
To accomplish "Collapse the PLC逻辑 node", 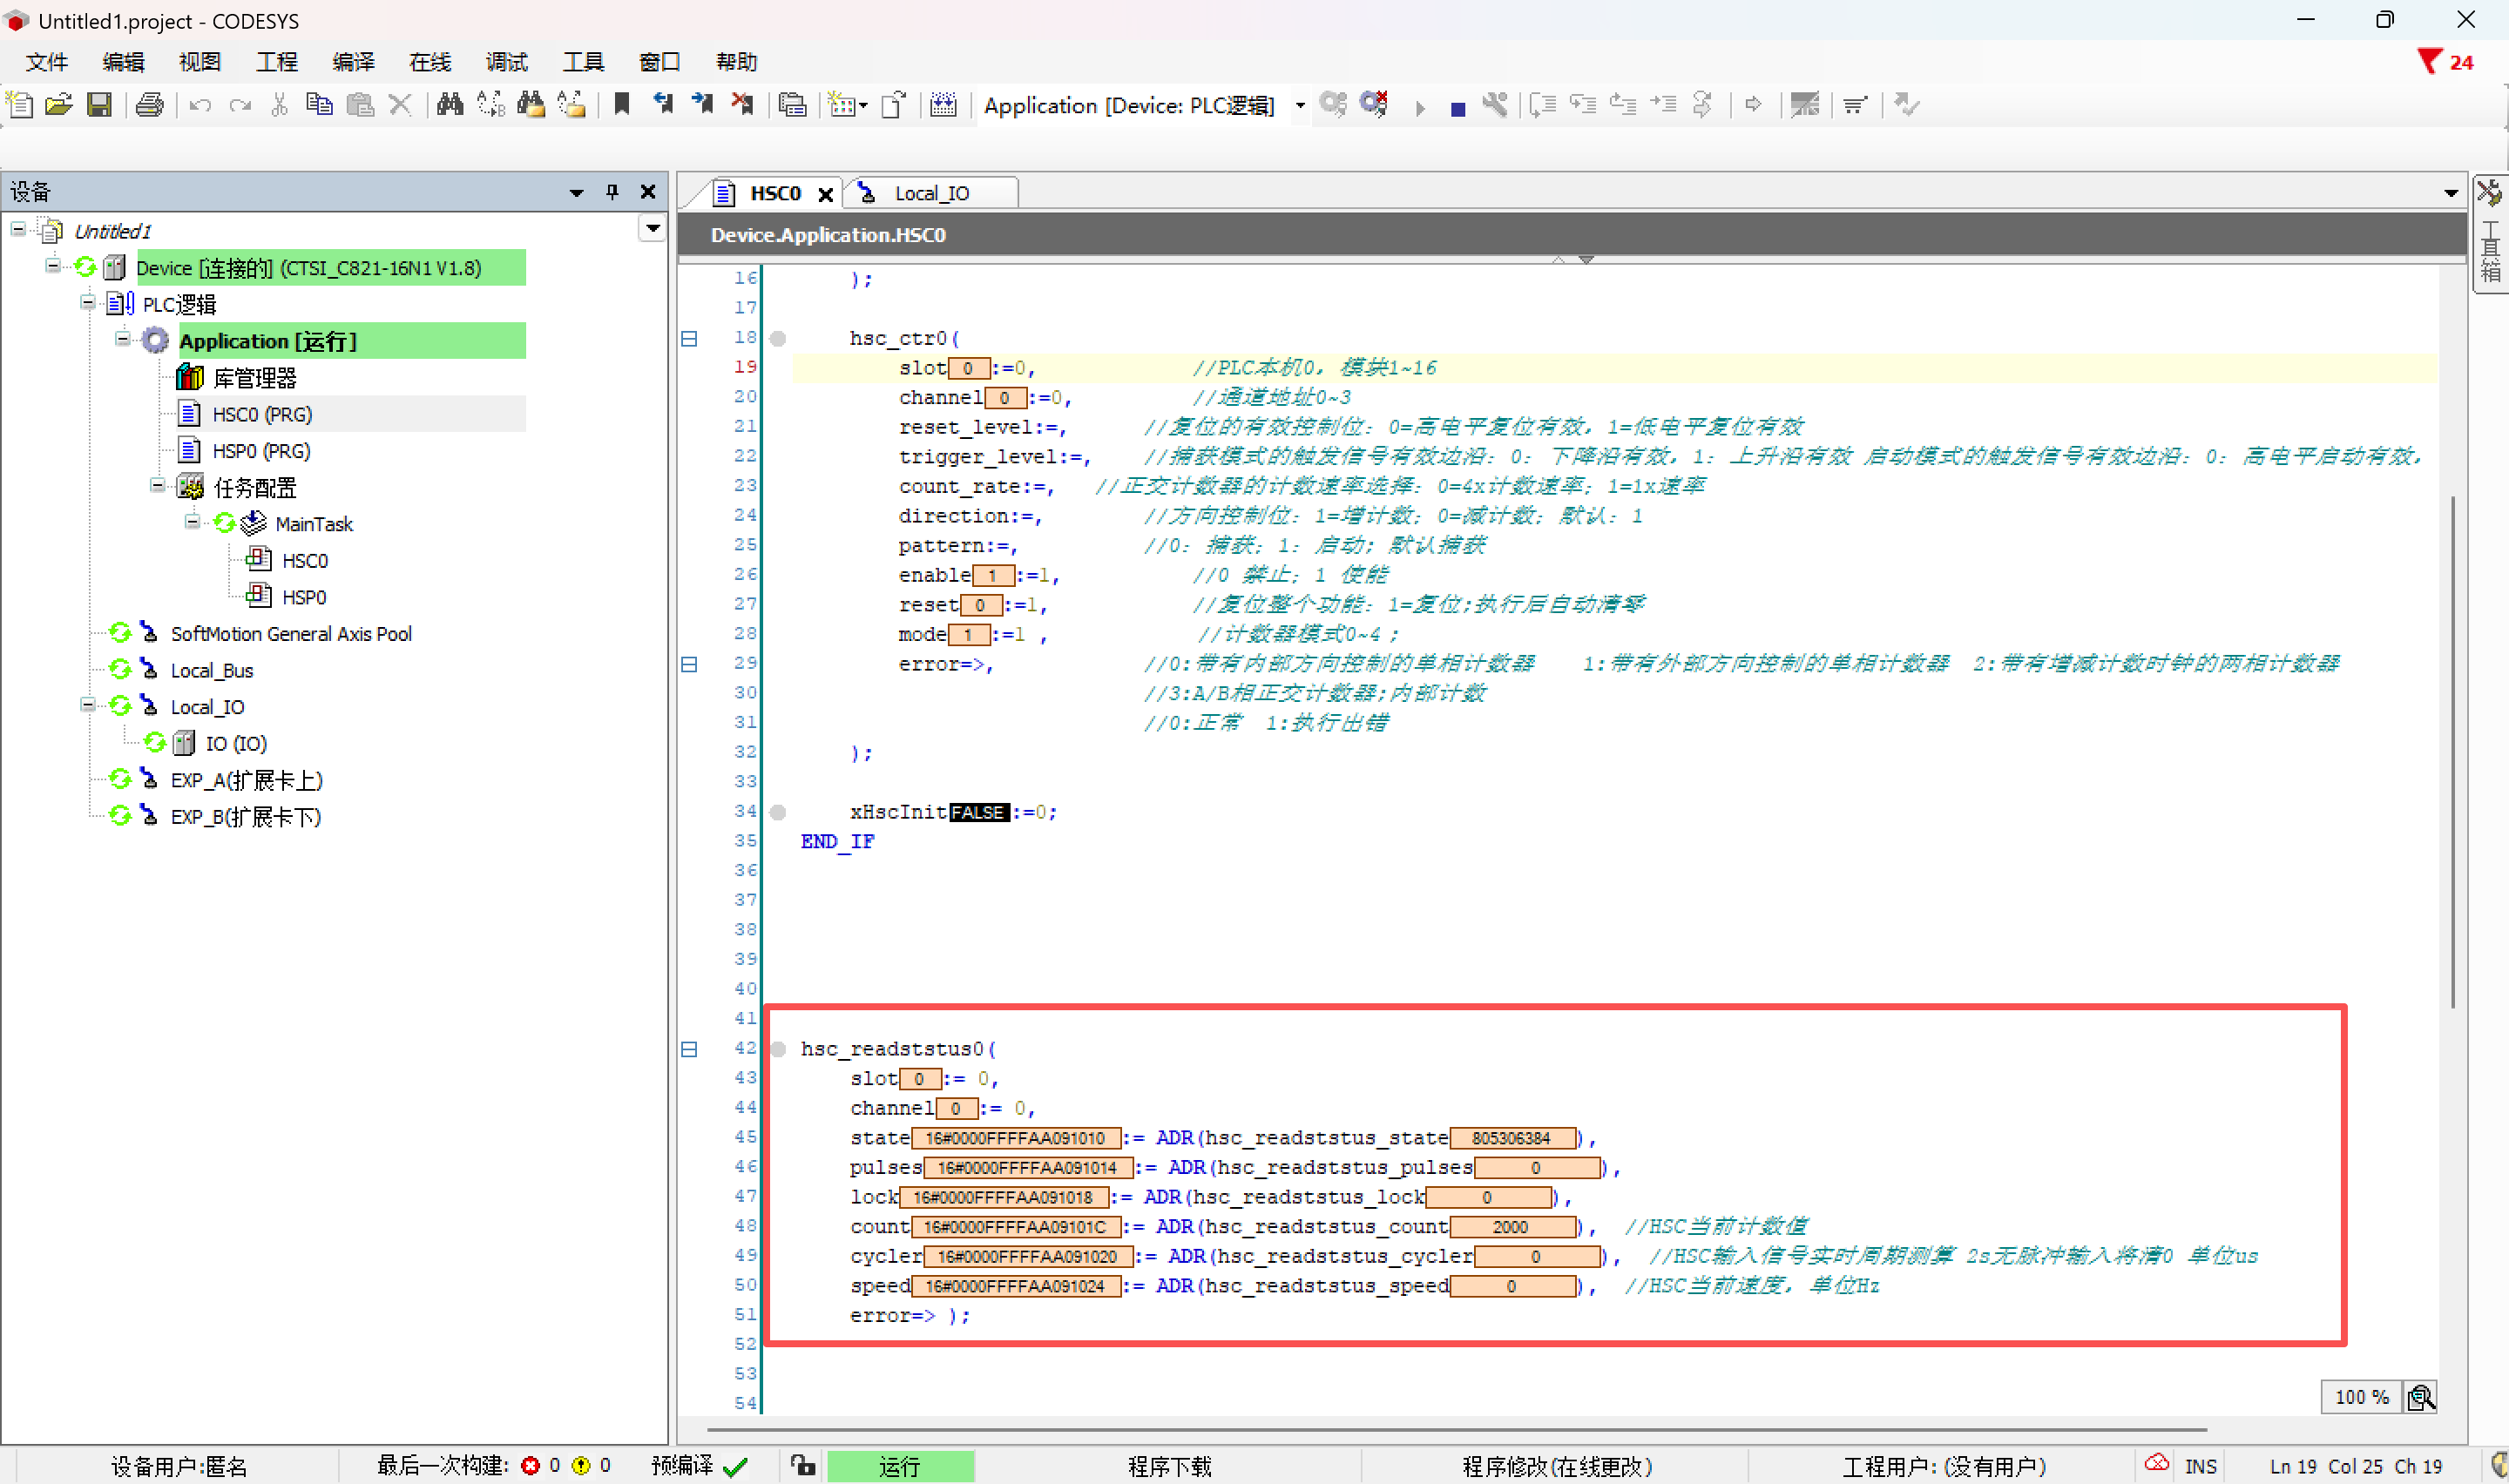I will pyautogui.click(x=88, y=302).
